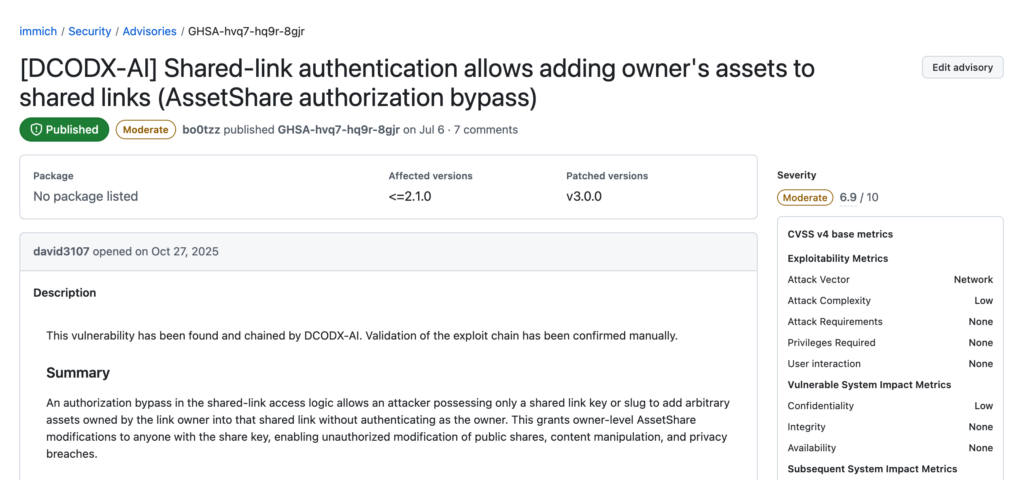Click the 7 comments text
Viewport: 1024px width, 480px height.
(486, 129)
